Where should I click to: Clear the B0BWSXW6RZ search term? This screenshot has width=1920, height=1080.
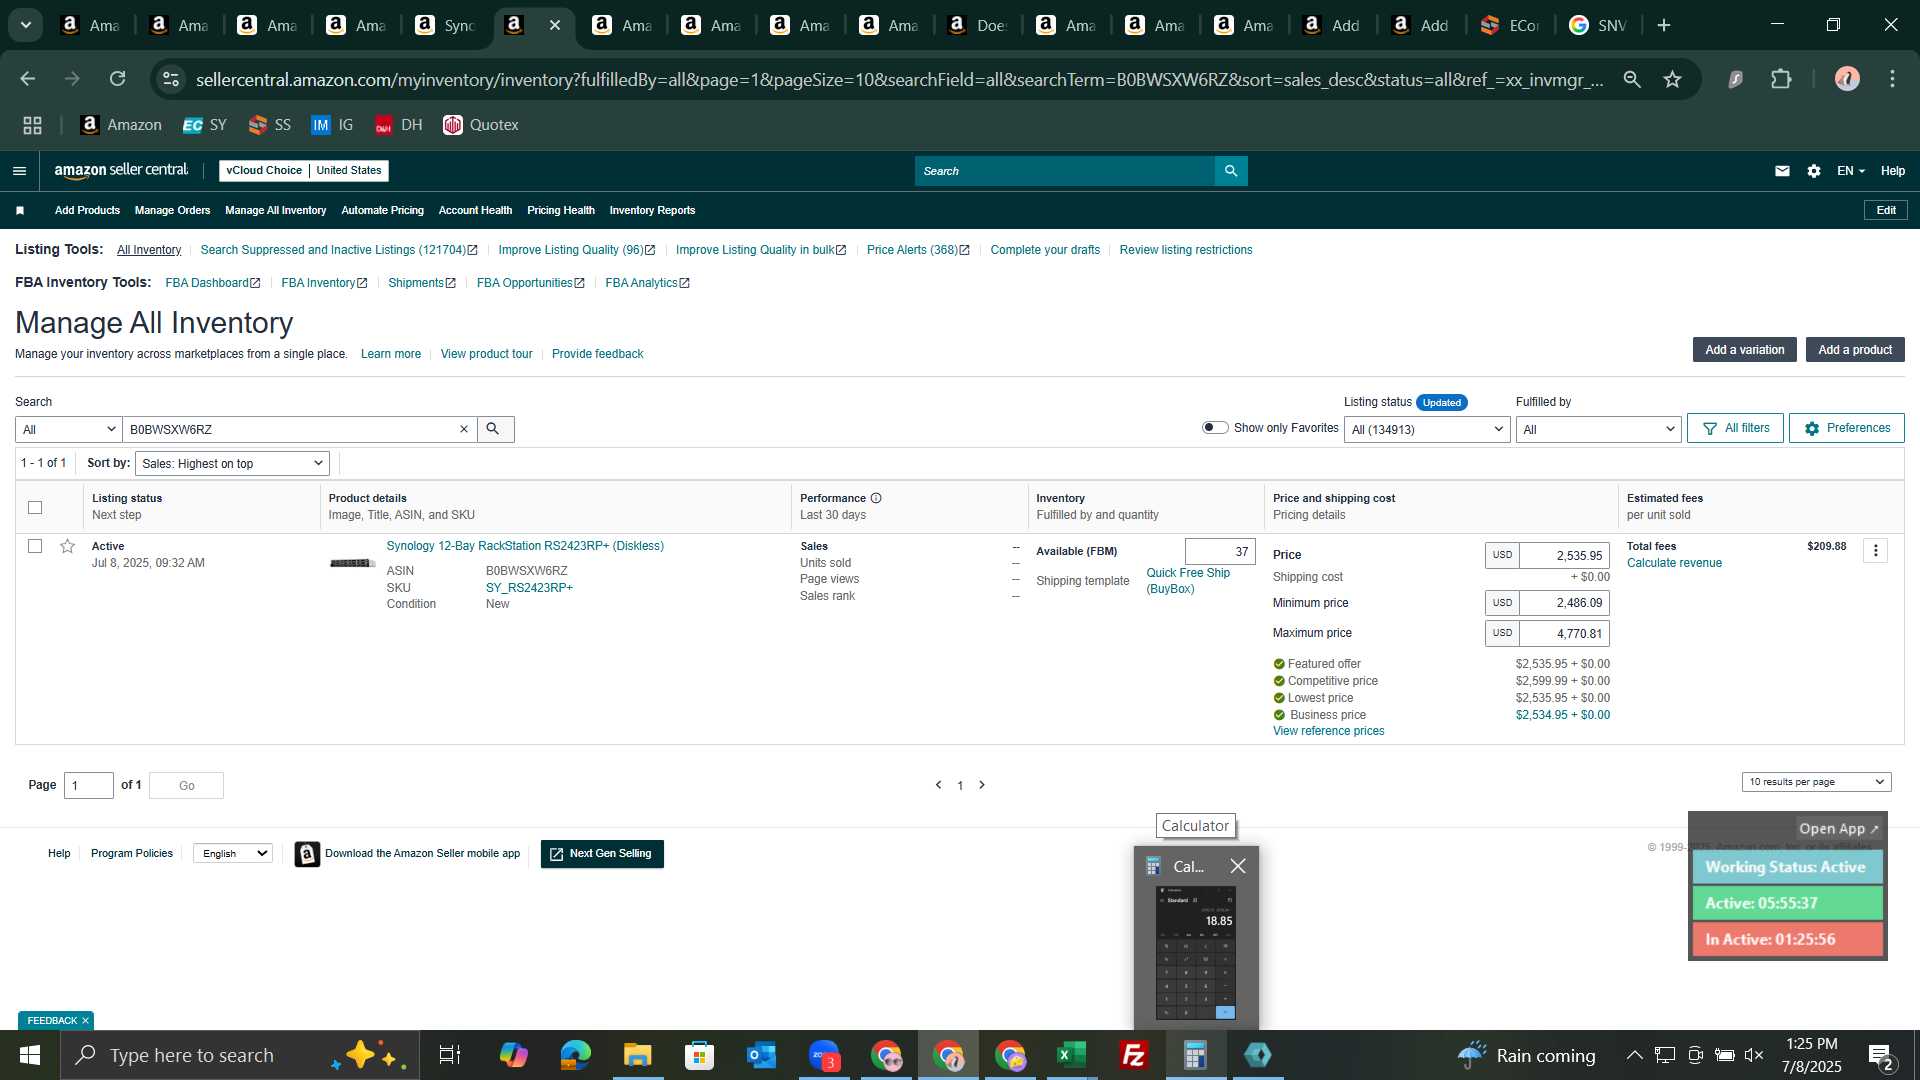pyautogui.click(x=464, y=429)
